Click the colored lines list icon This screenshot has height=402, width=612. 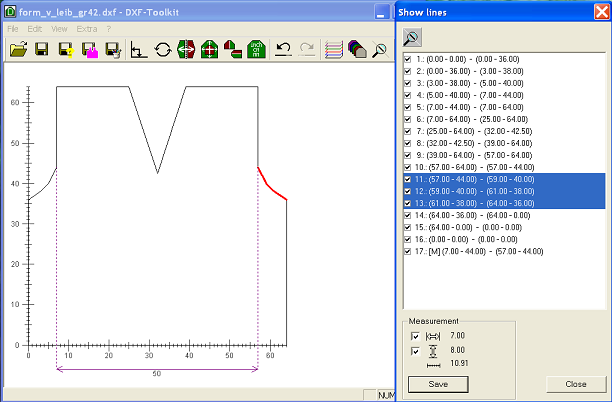335,48
